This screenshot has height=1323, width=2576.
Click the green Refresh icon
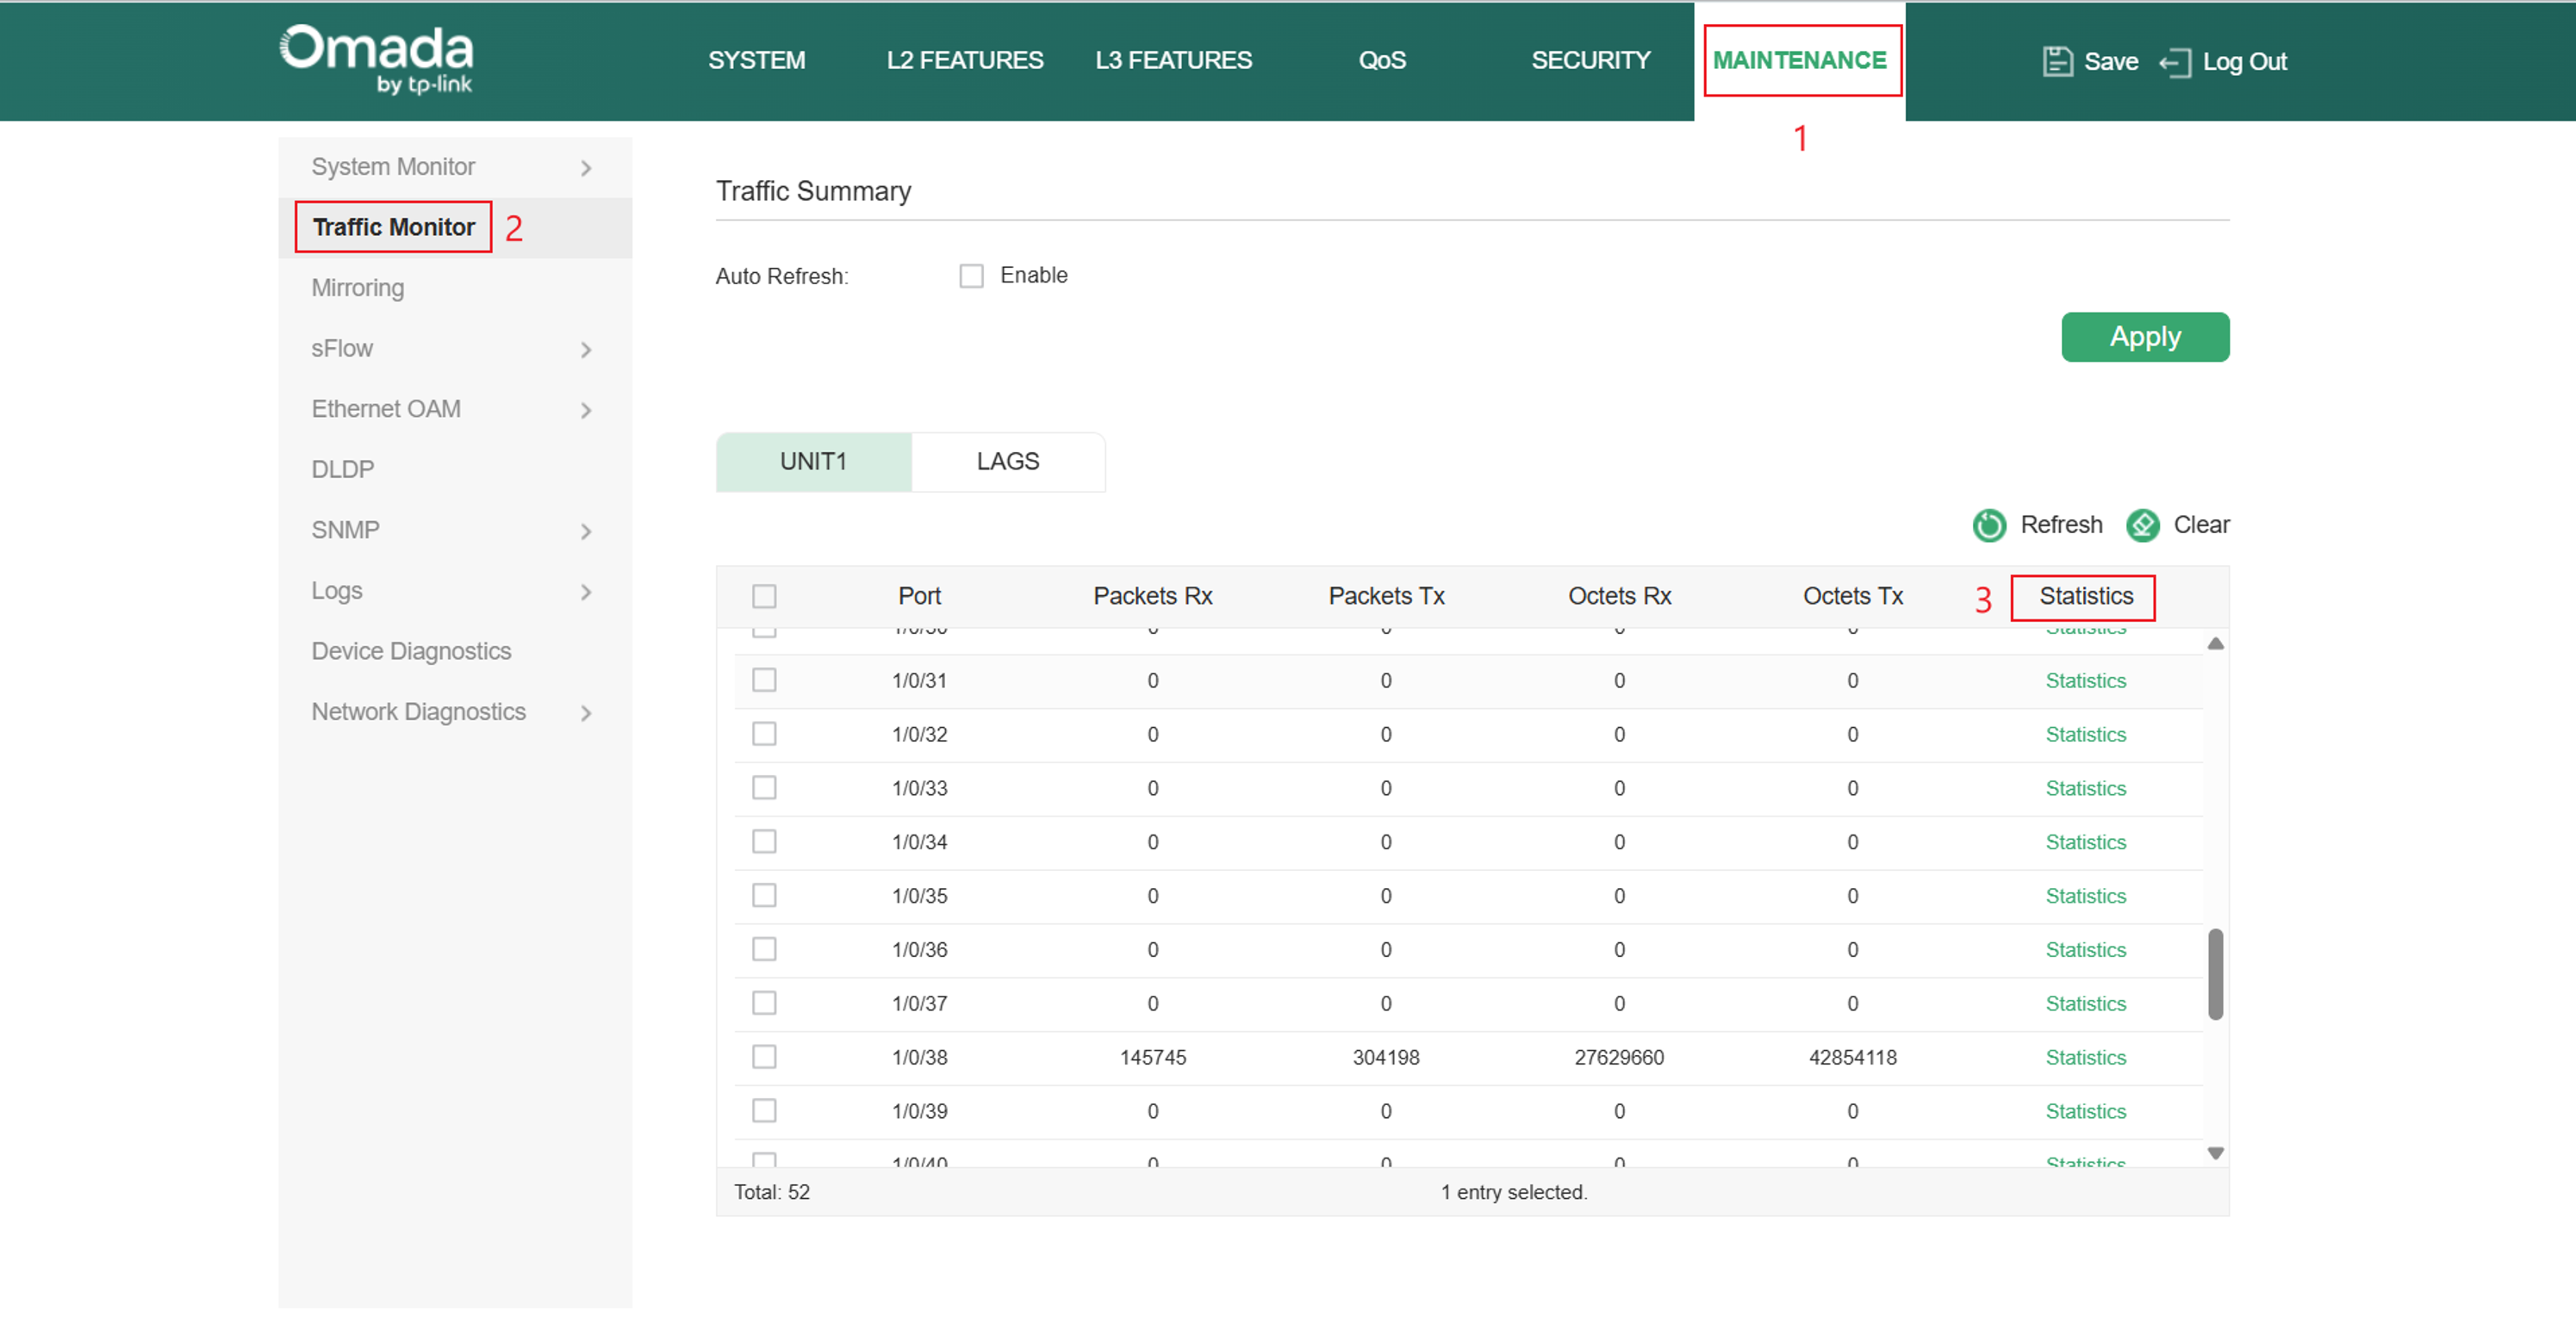[x=1989, y=525]
